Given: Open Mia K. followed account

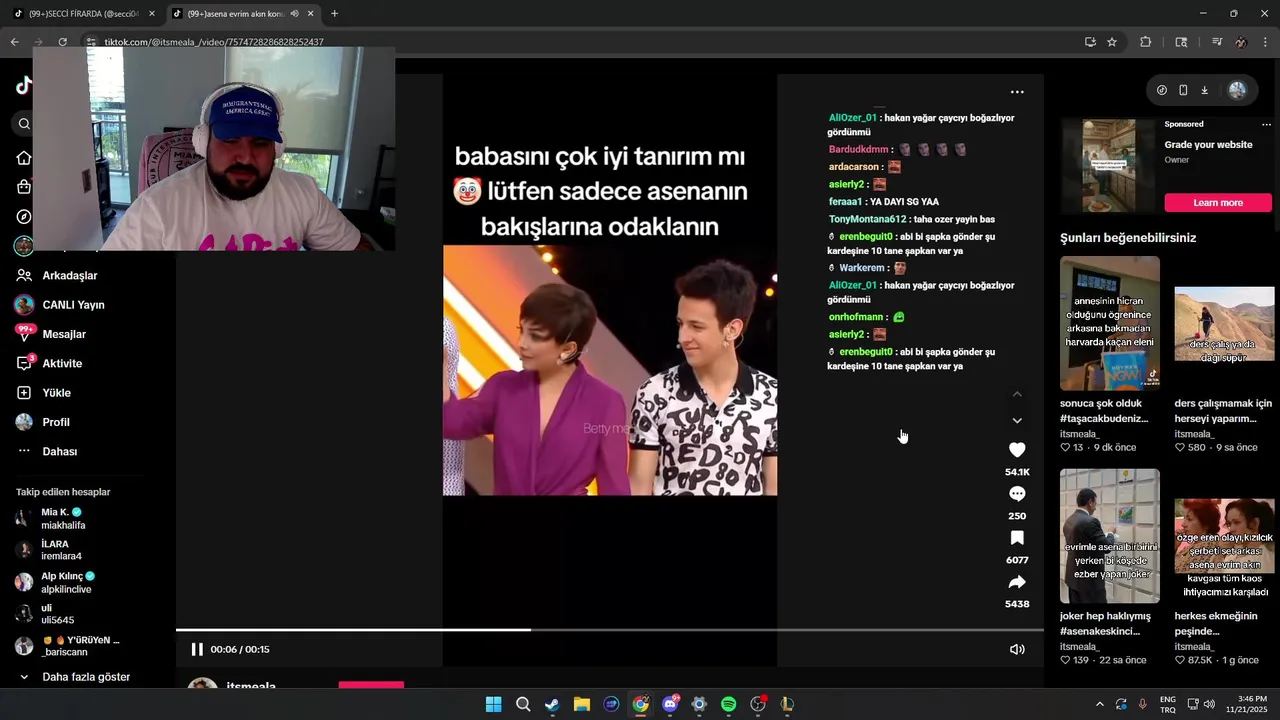Looking at the screenshot, I should click(x=55, y=518).
